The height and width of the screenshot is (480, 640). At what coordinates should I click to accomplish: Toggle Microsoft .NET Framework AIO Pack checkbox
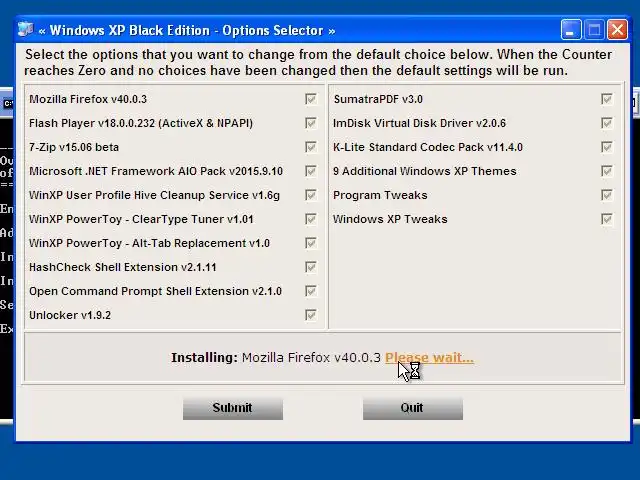point(311,171)
